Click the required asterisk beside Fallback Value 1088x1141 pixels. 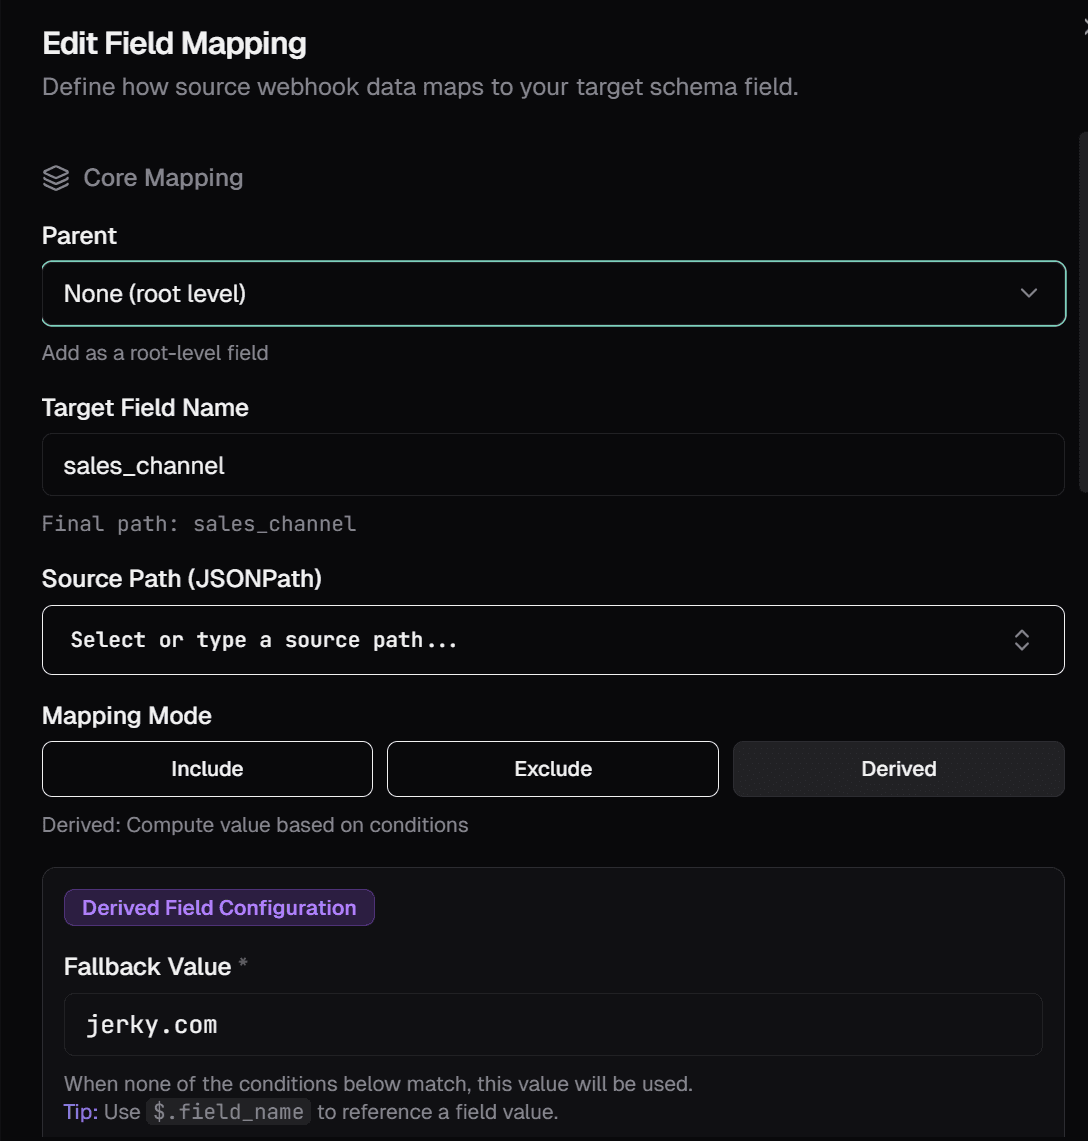(x=243, y=965)
